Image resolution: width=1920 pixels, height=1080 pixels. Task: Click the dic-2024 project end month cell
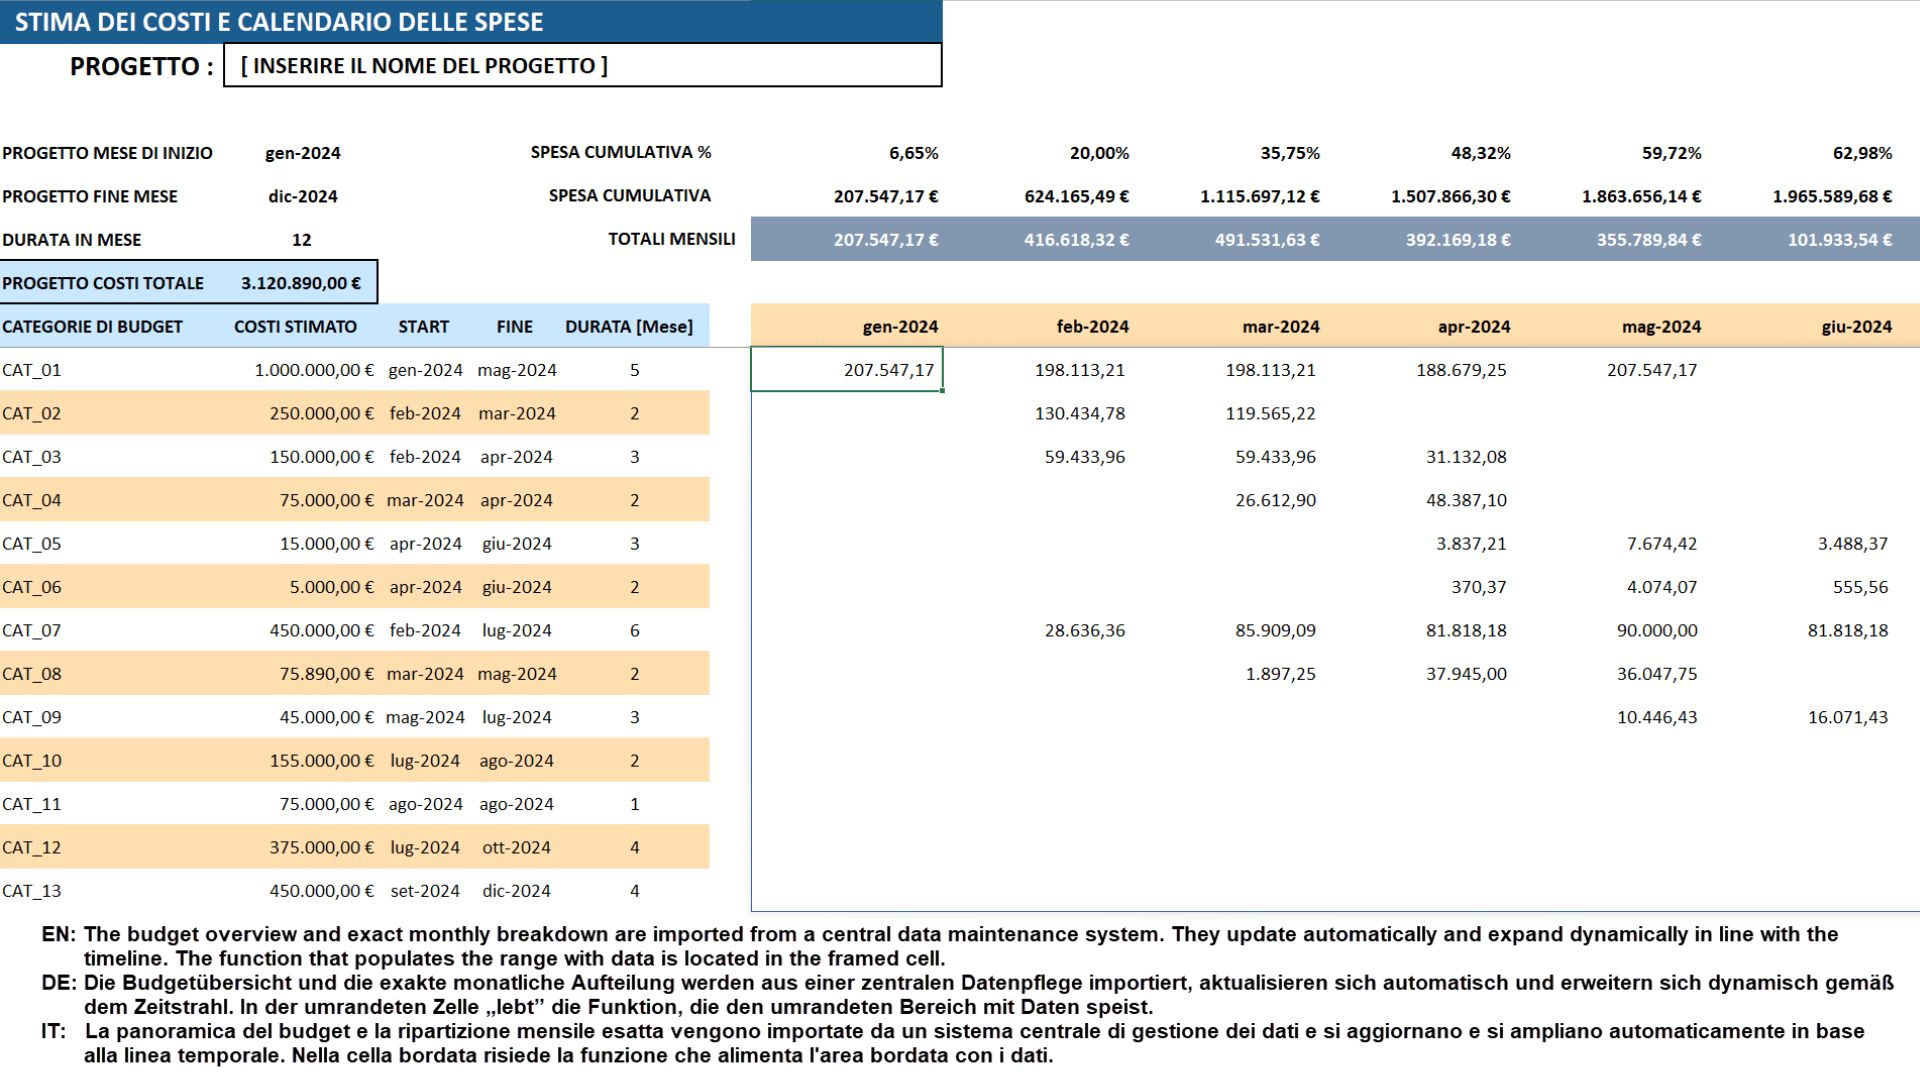[302, 196]
